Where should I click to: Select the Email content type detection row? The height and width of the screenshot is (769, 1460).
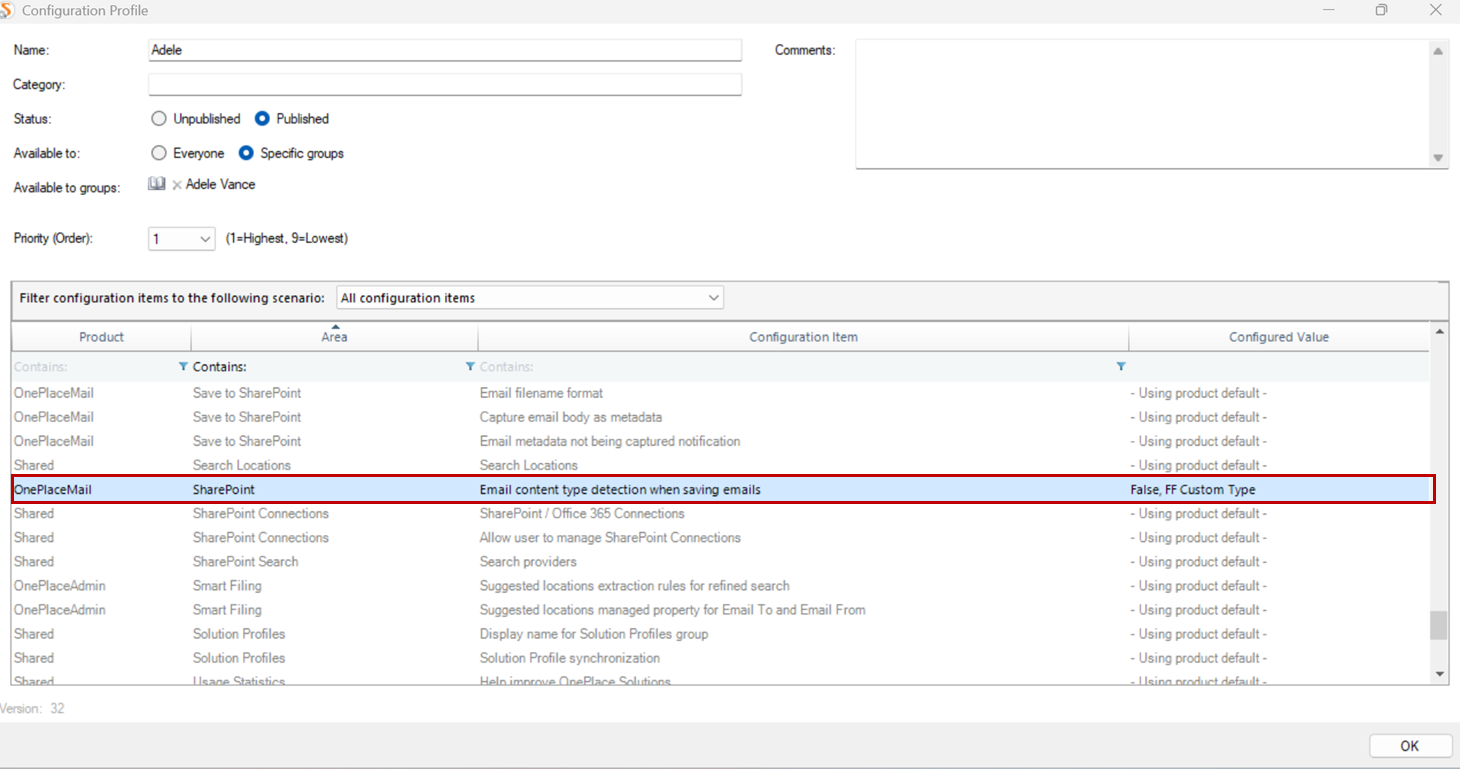620,490
